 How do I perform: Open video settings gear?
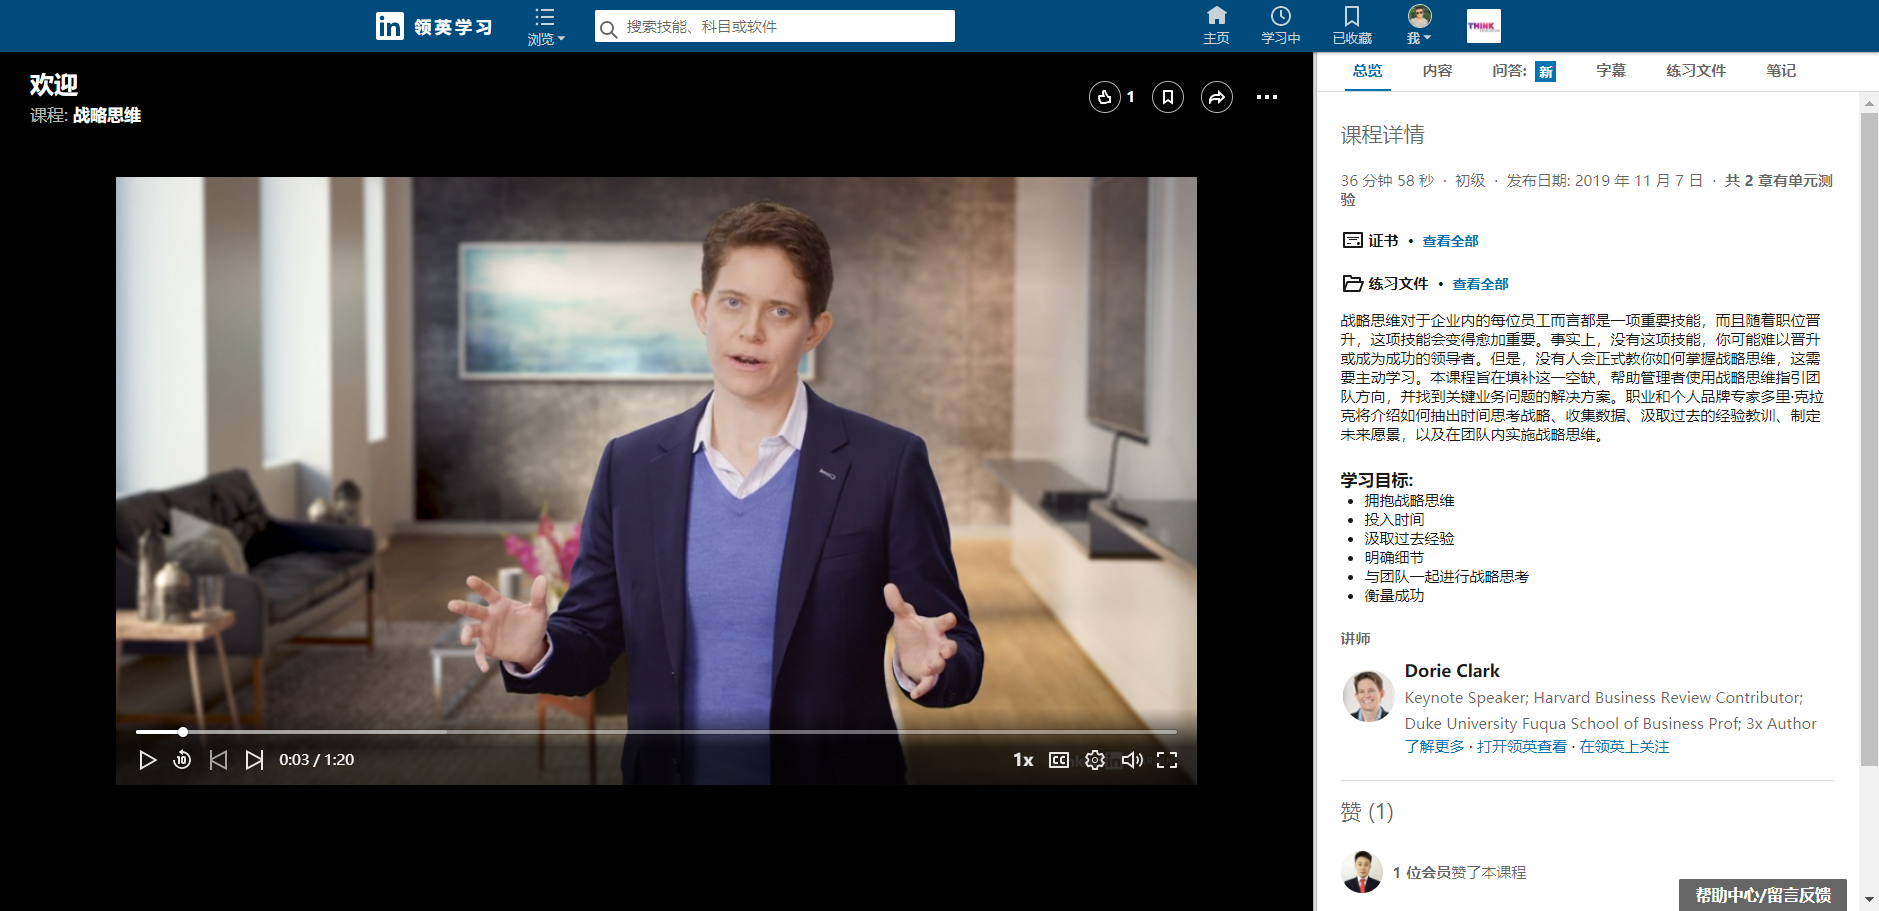tap(1095, 760)
